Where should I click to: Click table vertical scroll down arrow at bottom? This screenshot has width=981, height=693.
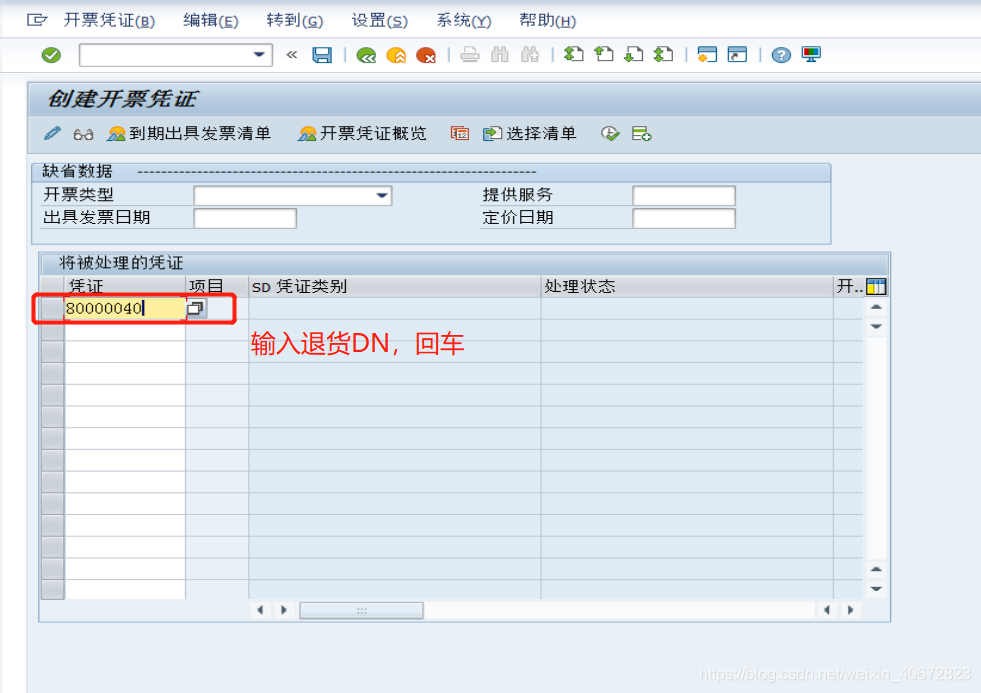[x=877, y=589]
